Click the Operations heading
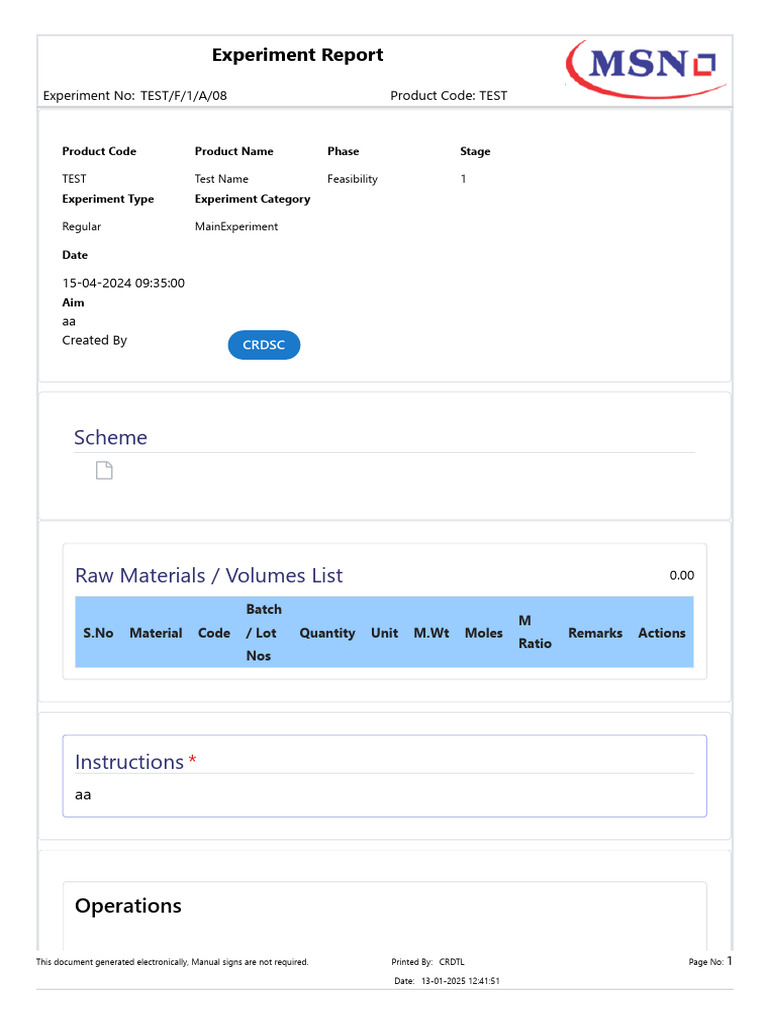This screenshot has width=768, height=1024. click(x=129, y=906)
